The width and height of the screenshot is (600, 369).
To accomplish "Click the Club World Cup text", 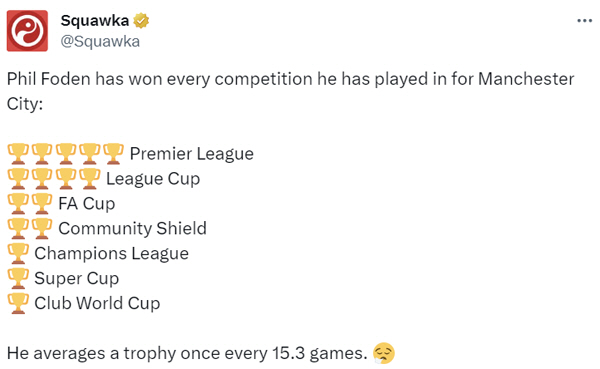I will point(97,304).
